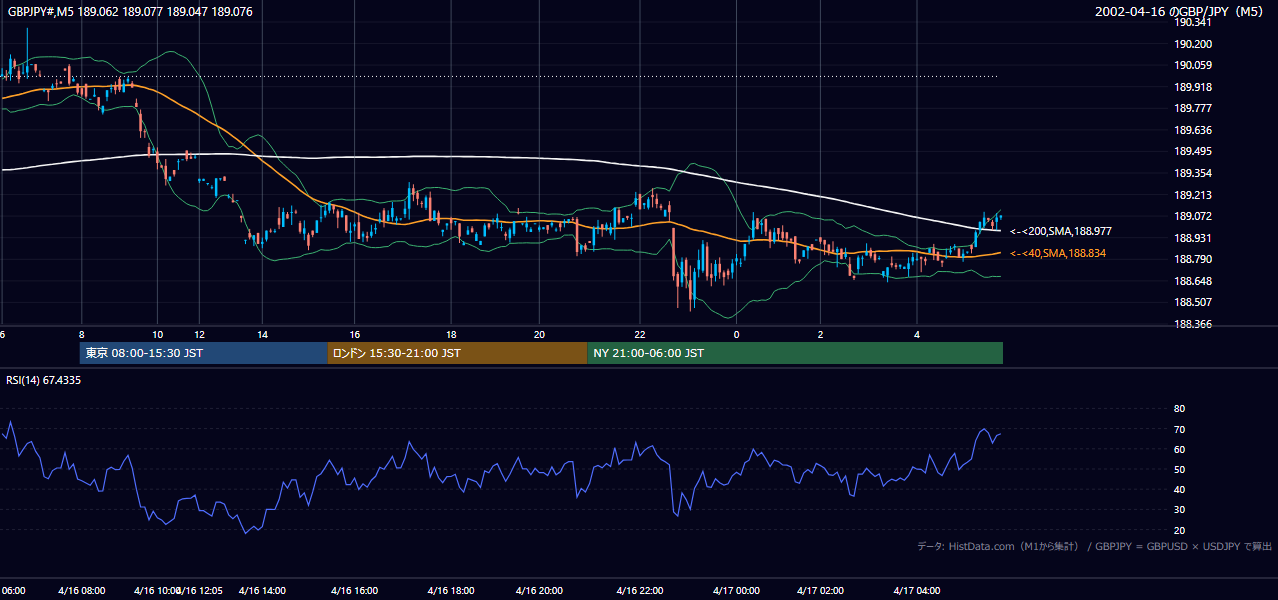Click price axis value 190.341
Viewport: 1278px width, 600px height.
[x=1193, y=22]
